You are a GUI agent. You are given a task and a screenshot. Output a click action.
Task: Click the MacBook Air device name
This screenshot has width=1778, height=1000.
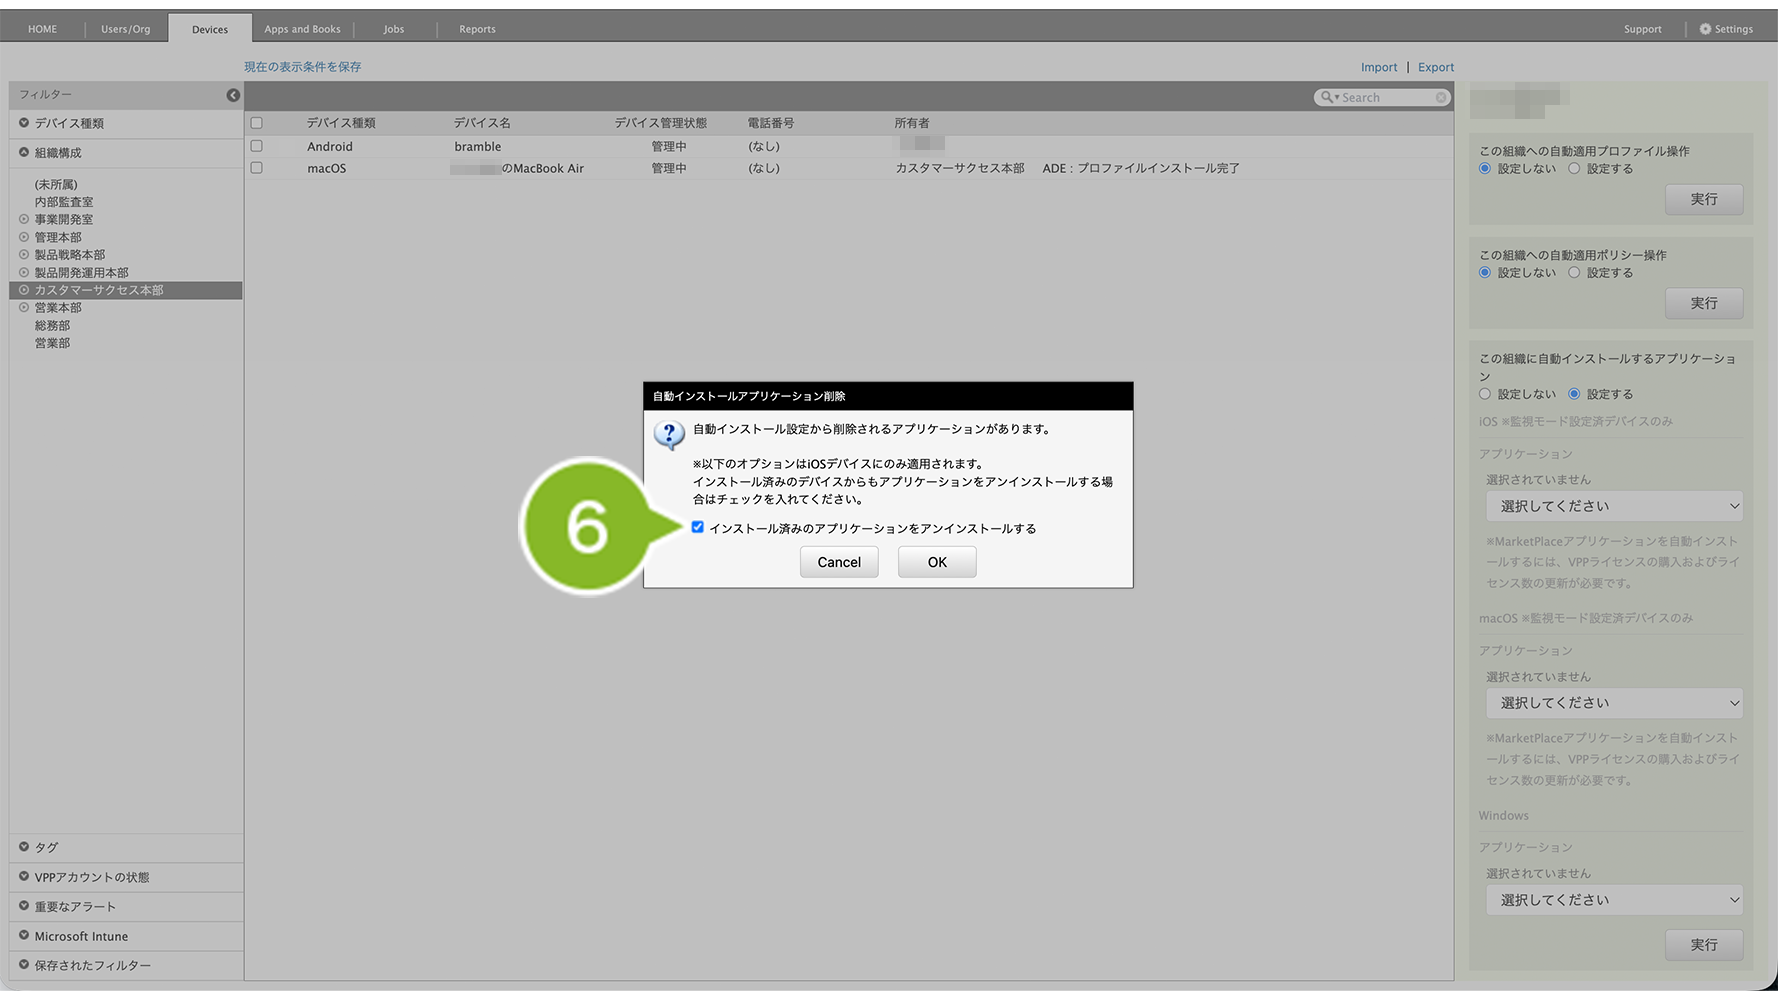click(518, 168)
